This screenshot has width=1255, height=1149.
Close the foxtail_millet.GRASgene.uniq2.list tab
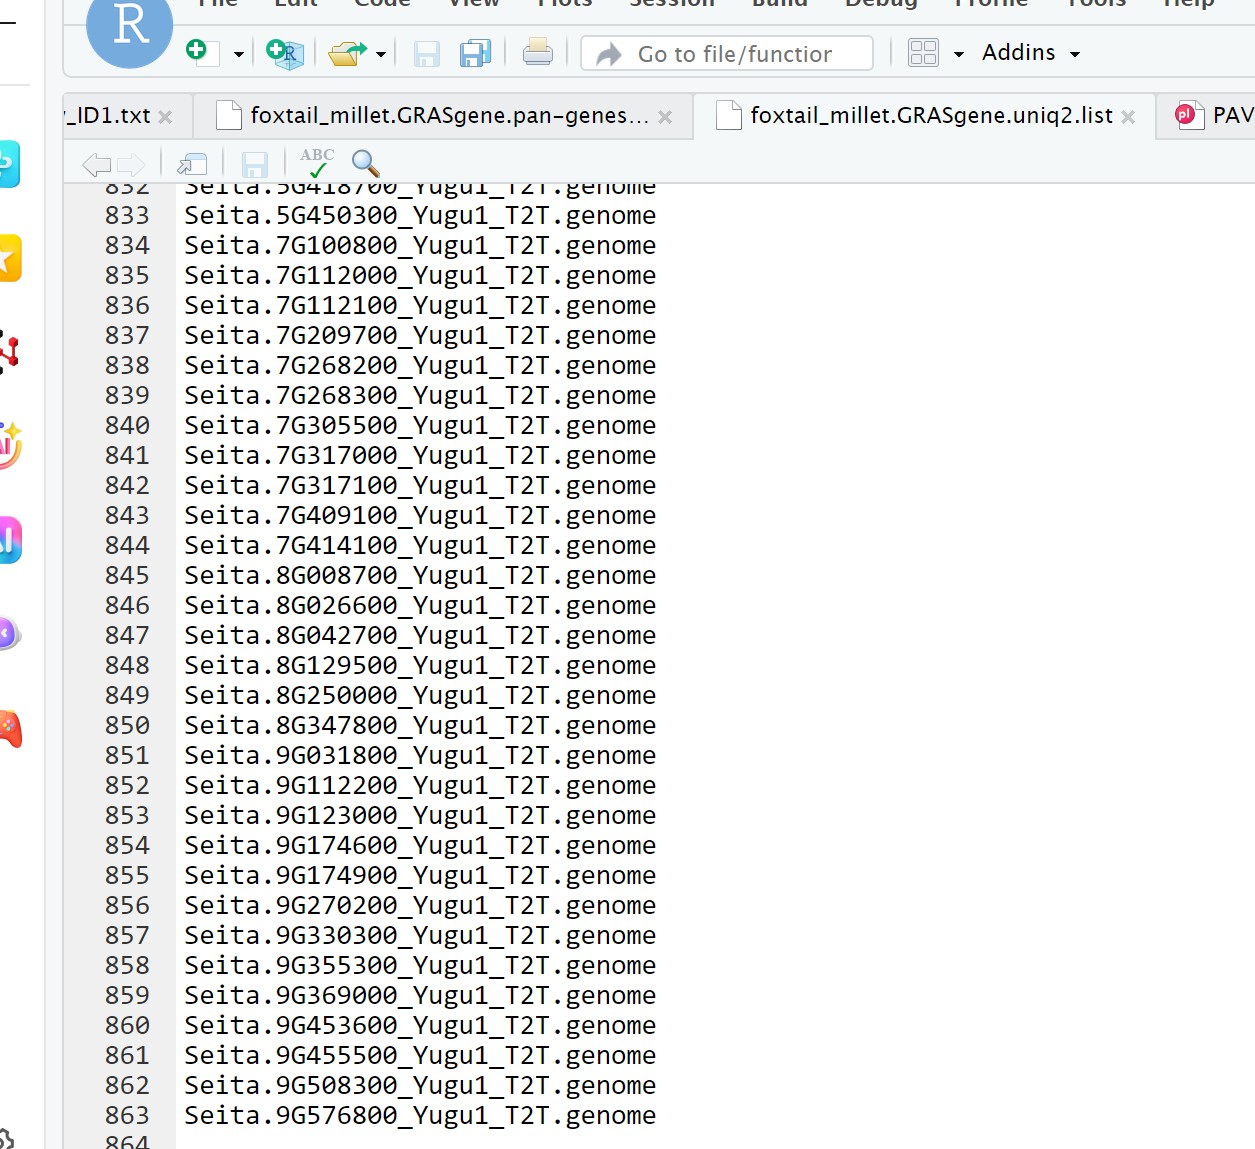click(x=1128, y=117)
